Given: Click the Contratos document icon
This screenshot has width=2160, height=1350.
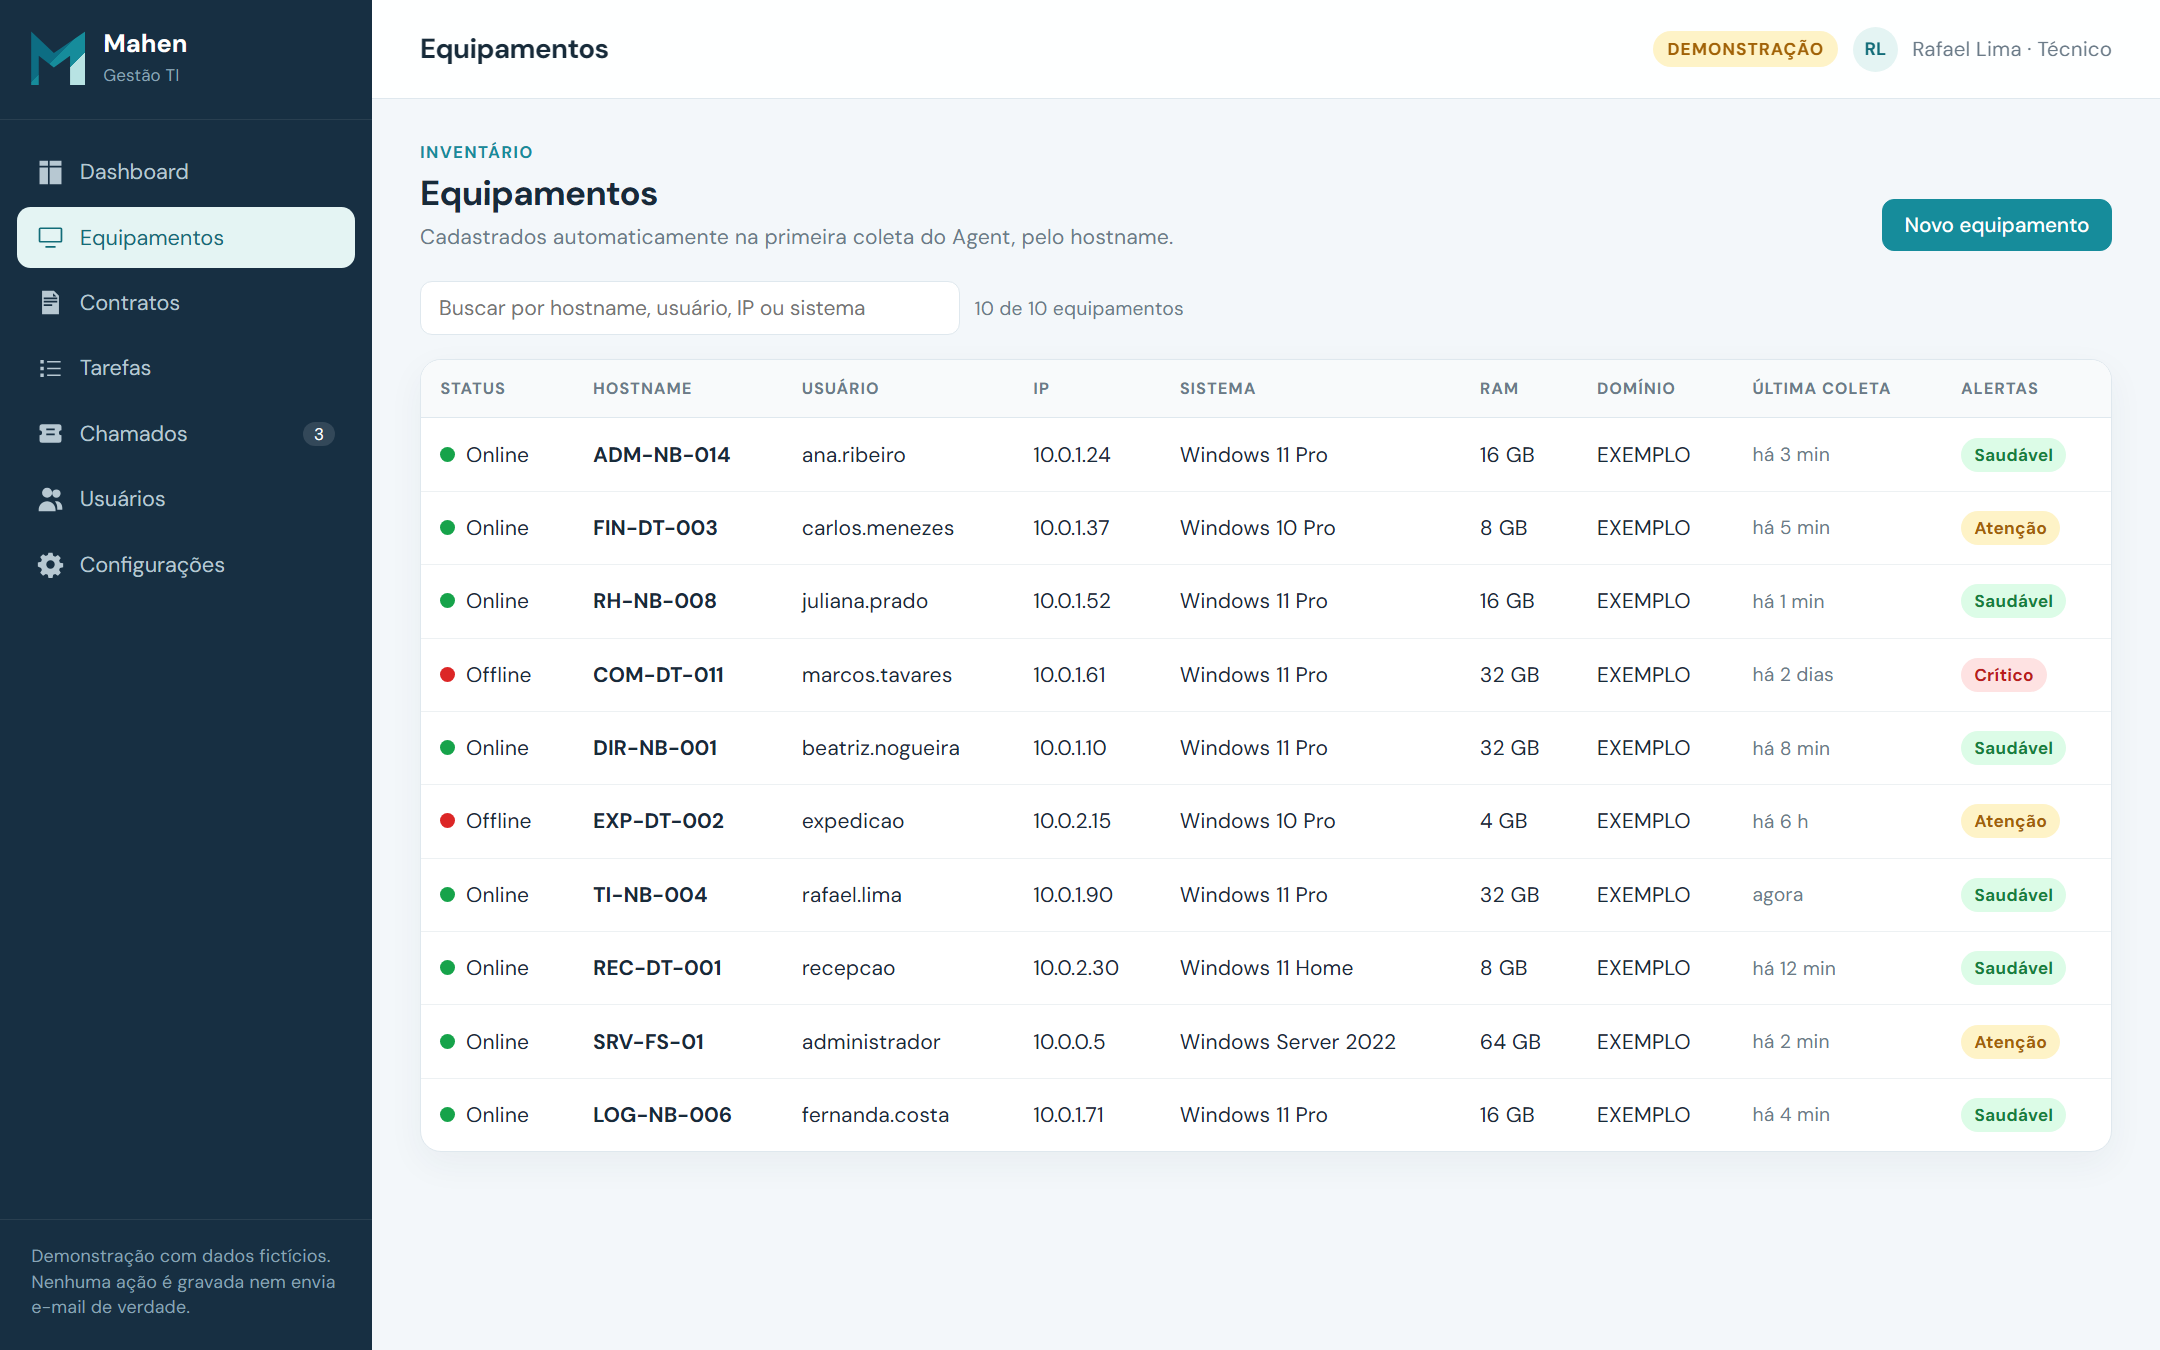Looking at the screenshot, I should click(50, 302).
